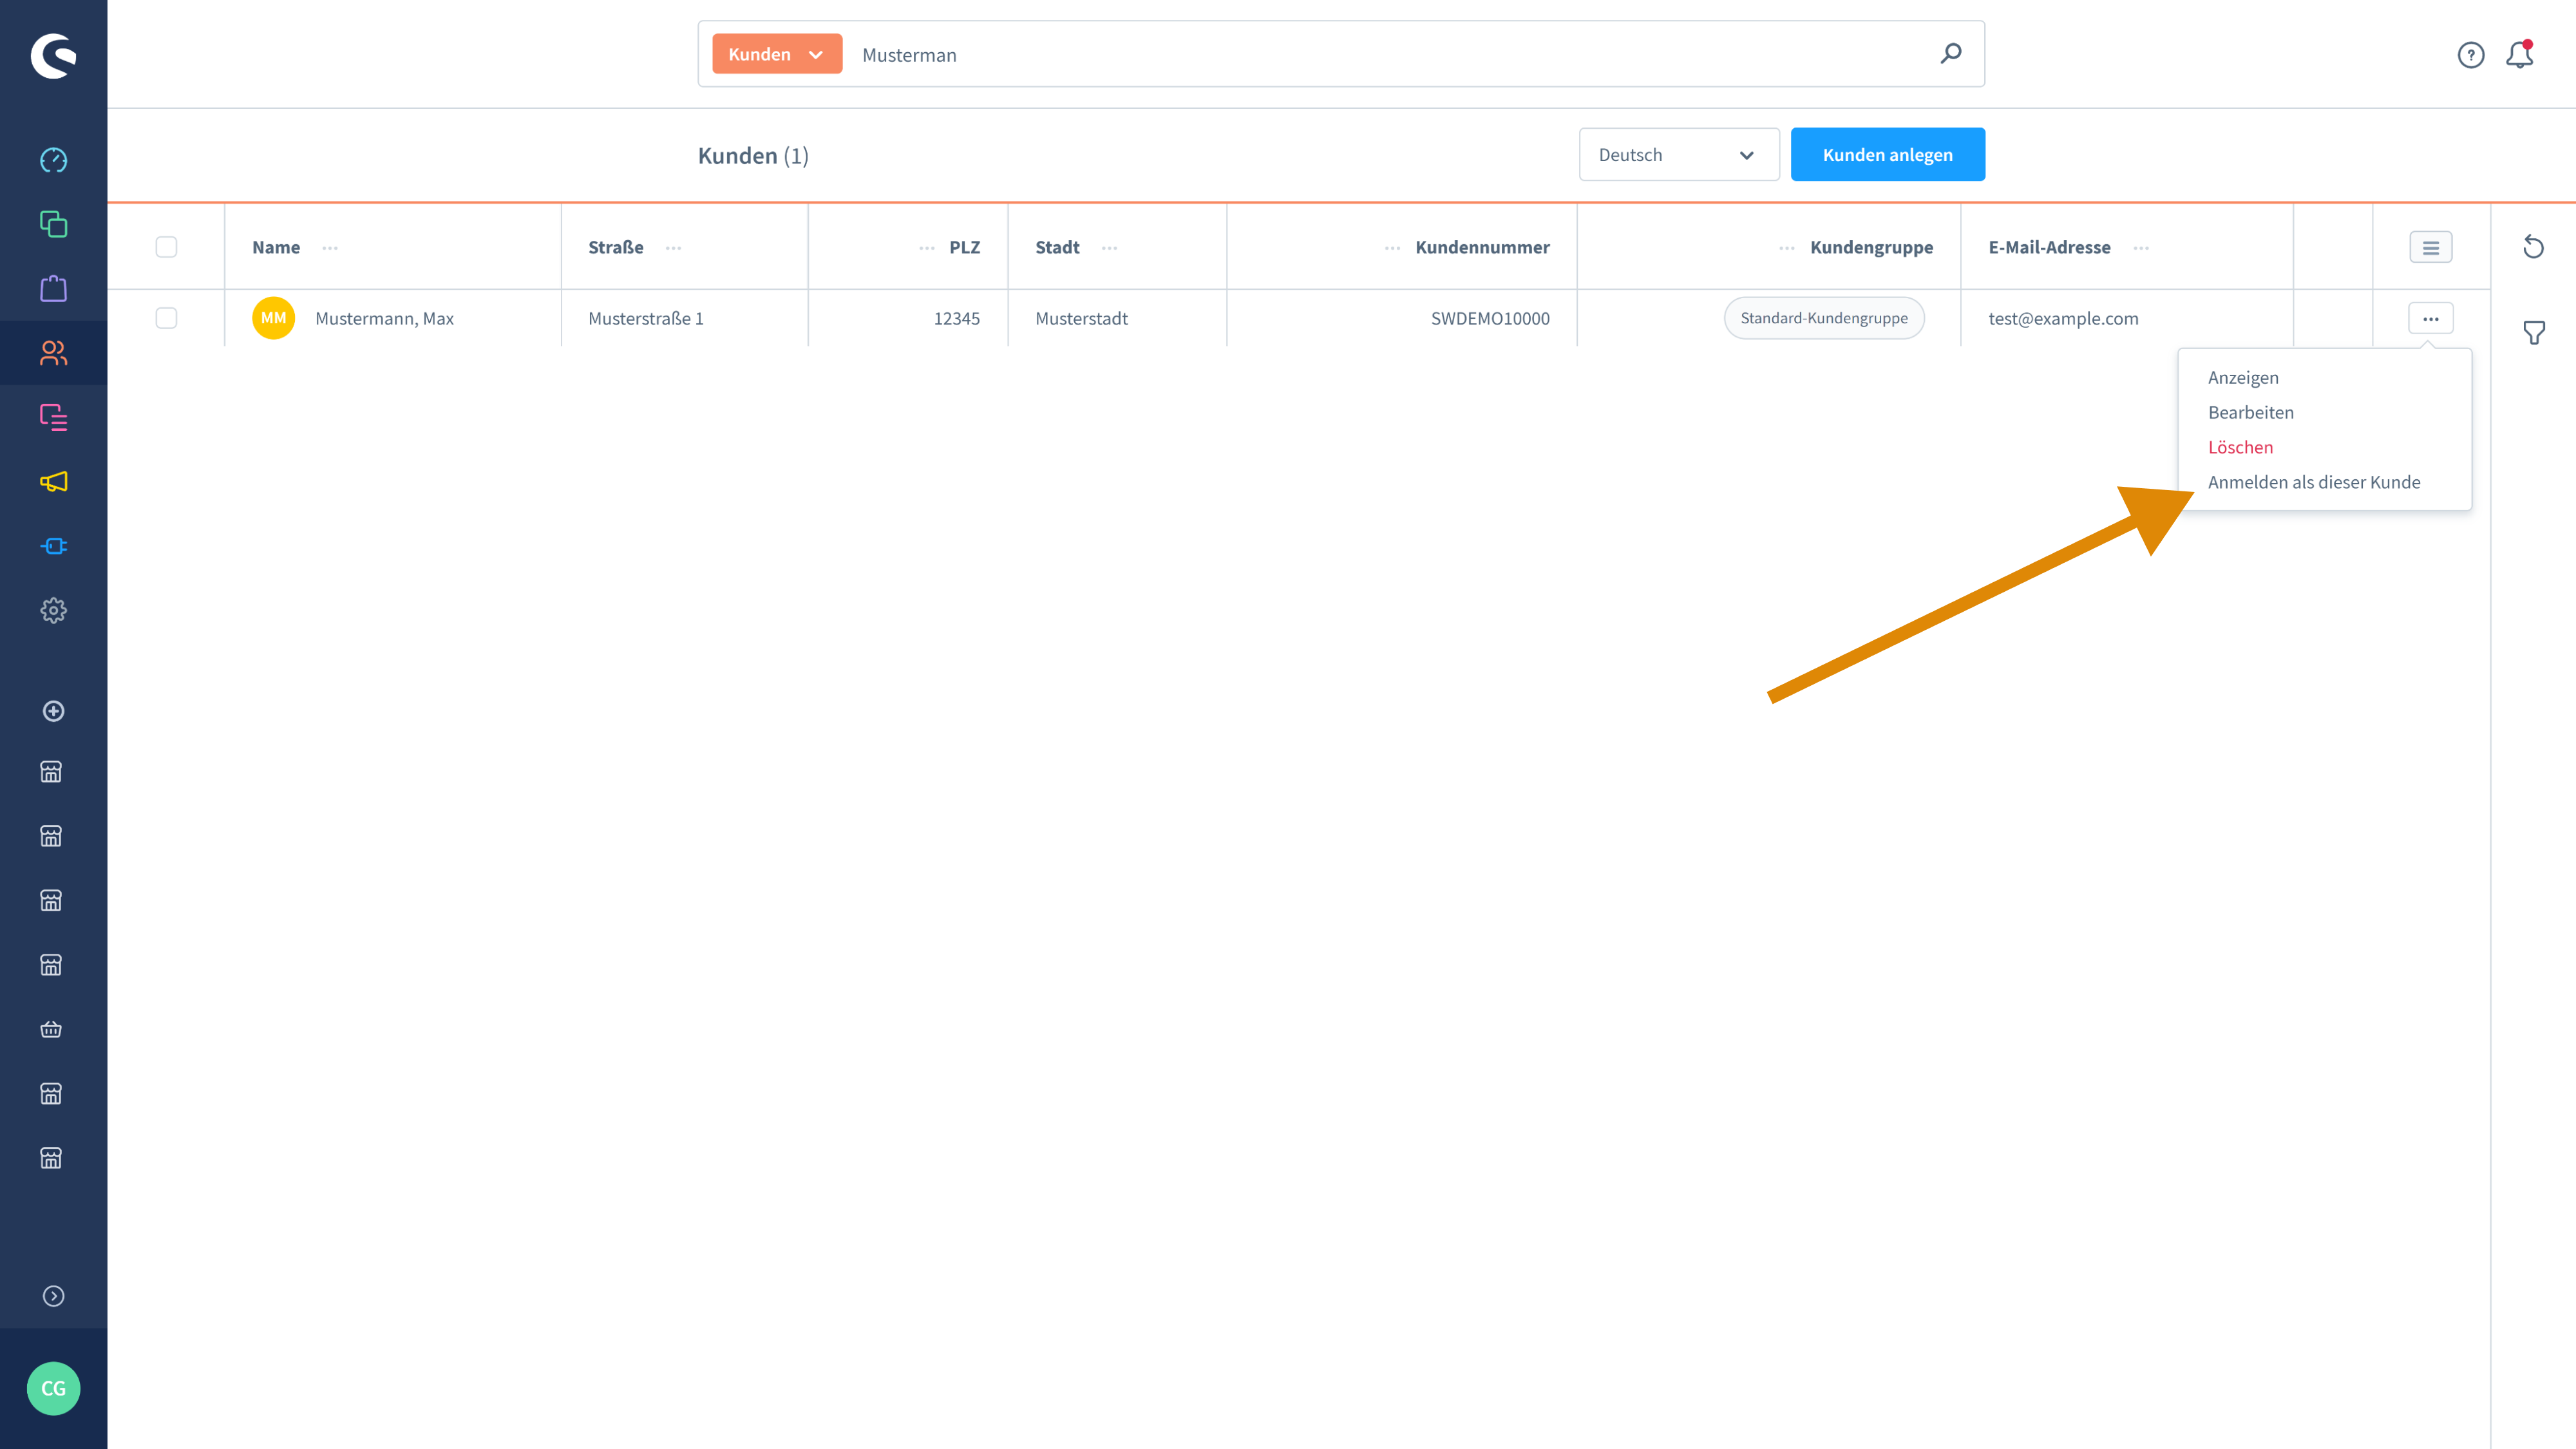Open the column settings list icon
This screenshot has height=1449, width=2576.
point(2431,247)
